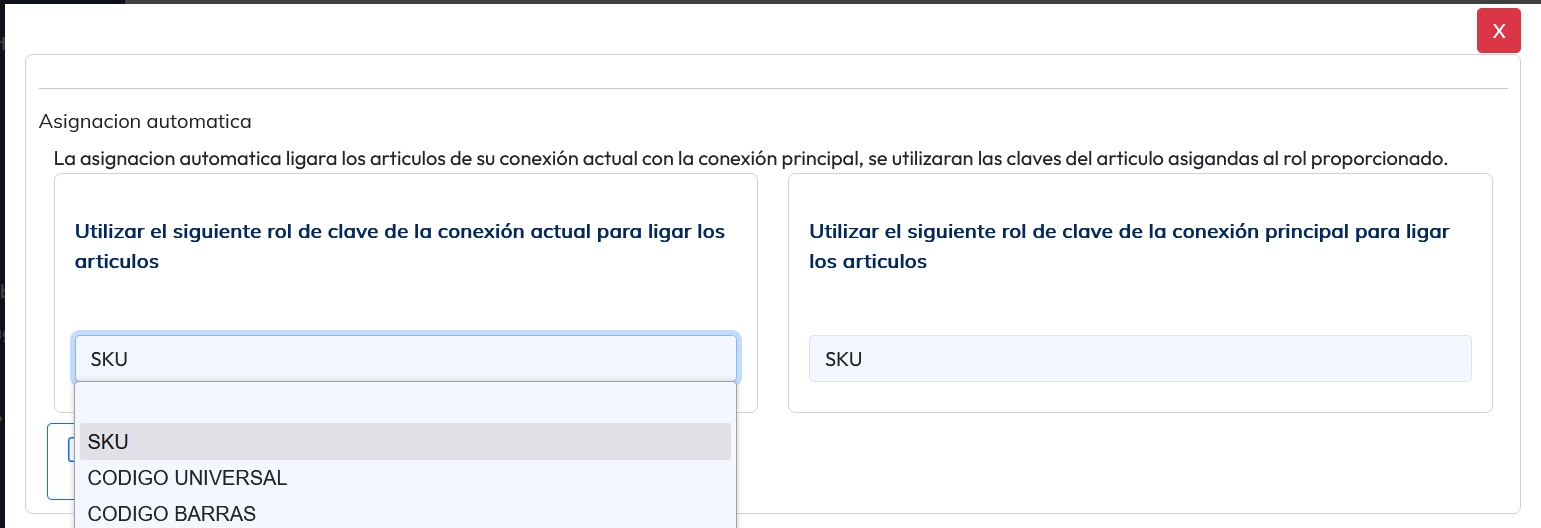This screenshot has height=528, width=1541.
Task: Click 'los articulos' in the right heading
Action: [x=867, y=262]
